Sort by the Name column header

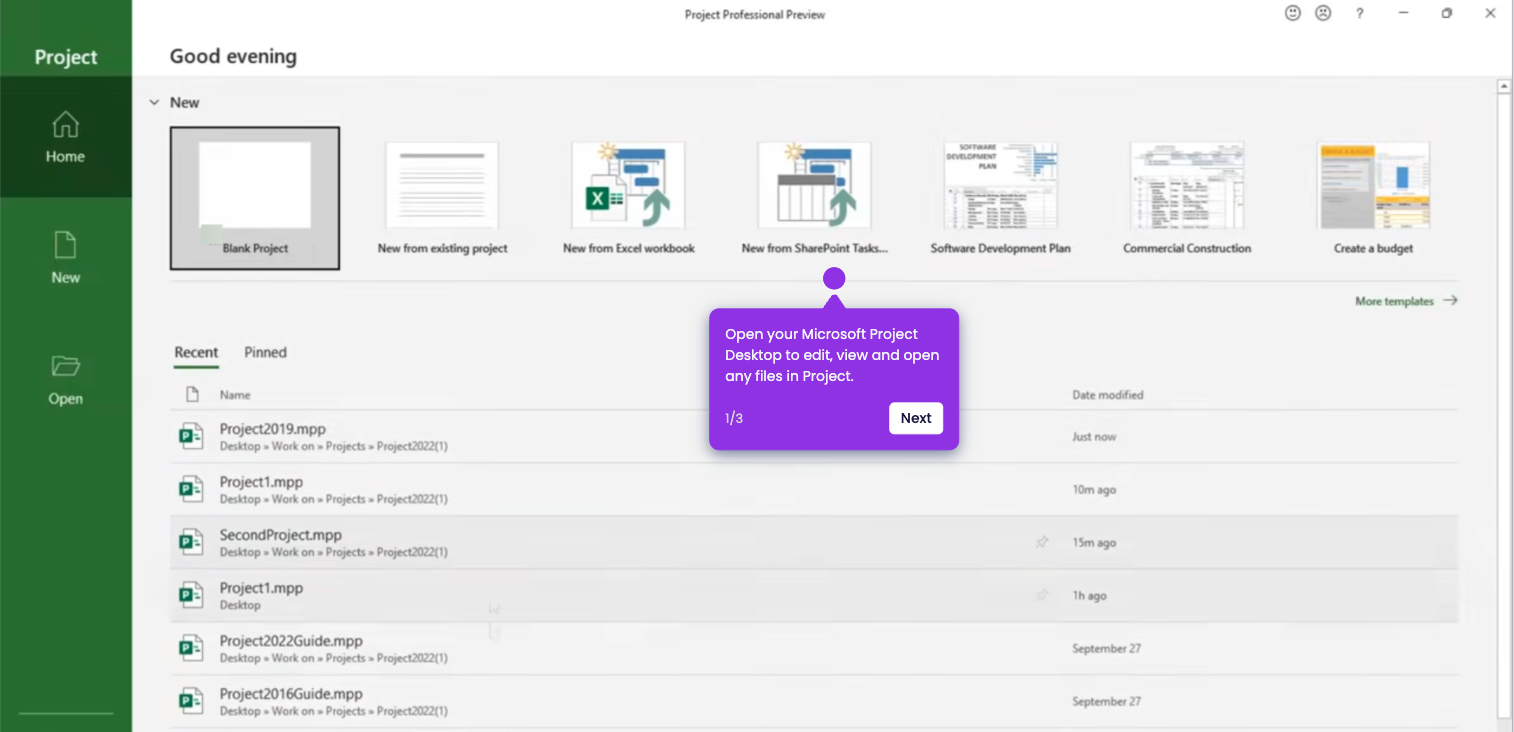click(x=235, y=395)
